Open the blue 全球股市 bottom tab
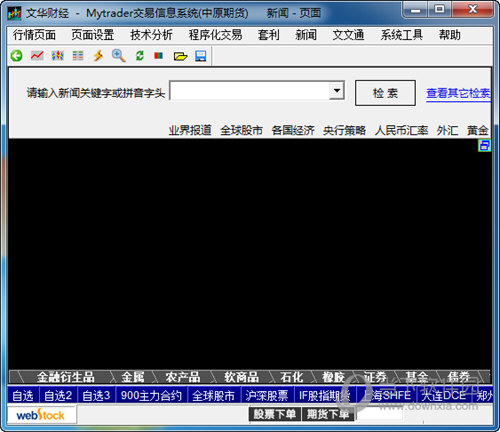 (213, 396)
